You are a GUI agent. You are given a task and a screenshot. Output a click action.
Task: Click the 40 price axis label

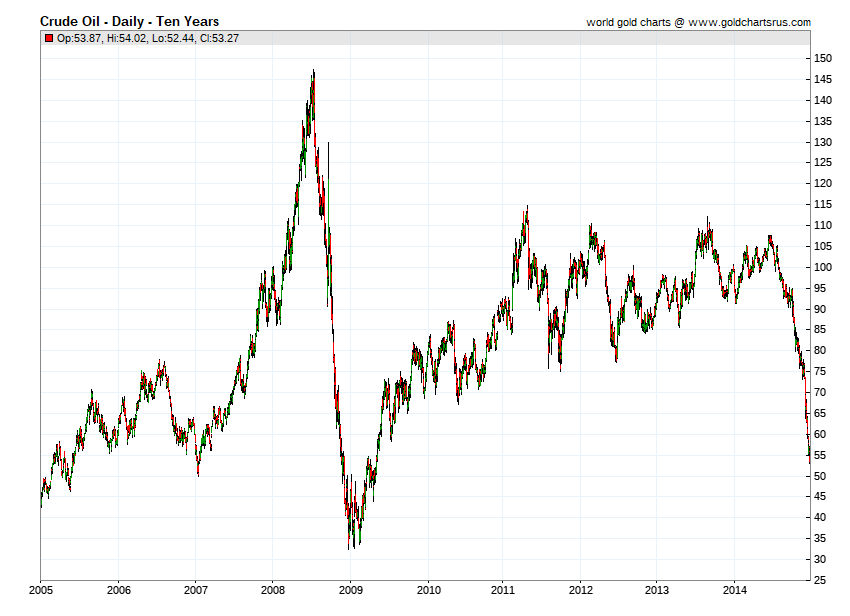click(x=820, y=517)
